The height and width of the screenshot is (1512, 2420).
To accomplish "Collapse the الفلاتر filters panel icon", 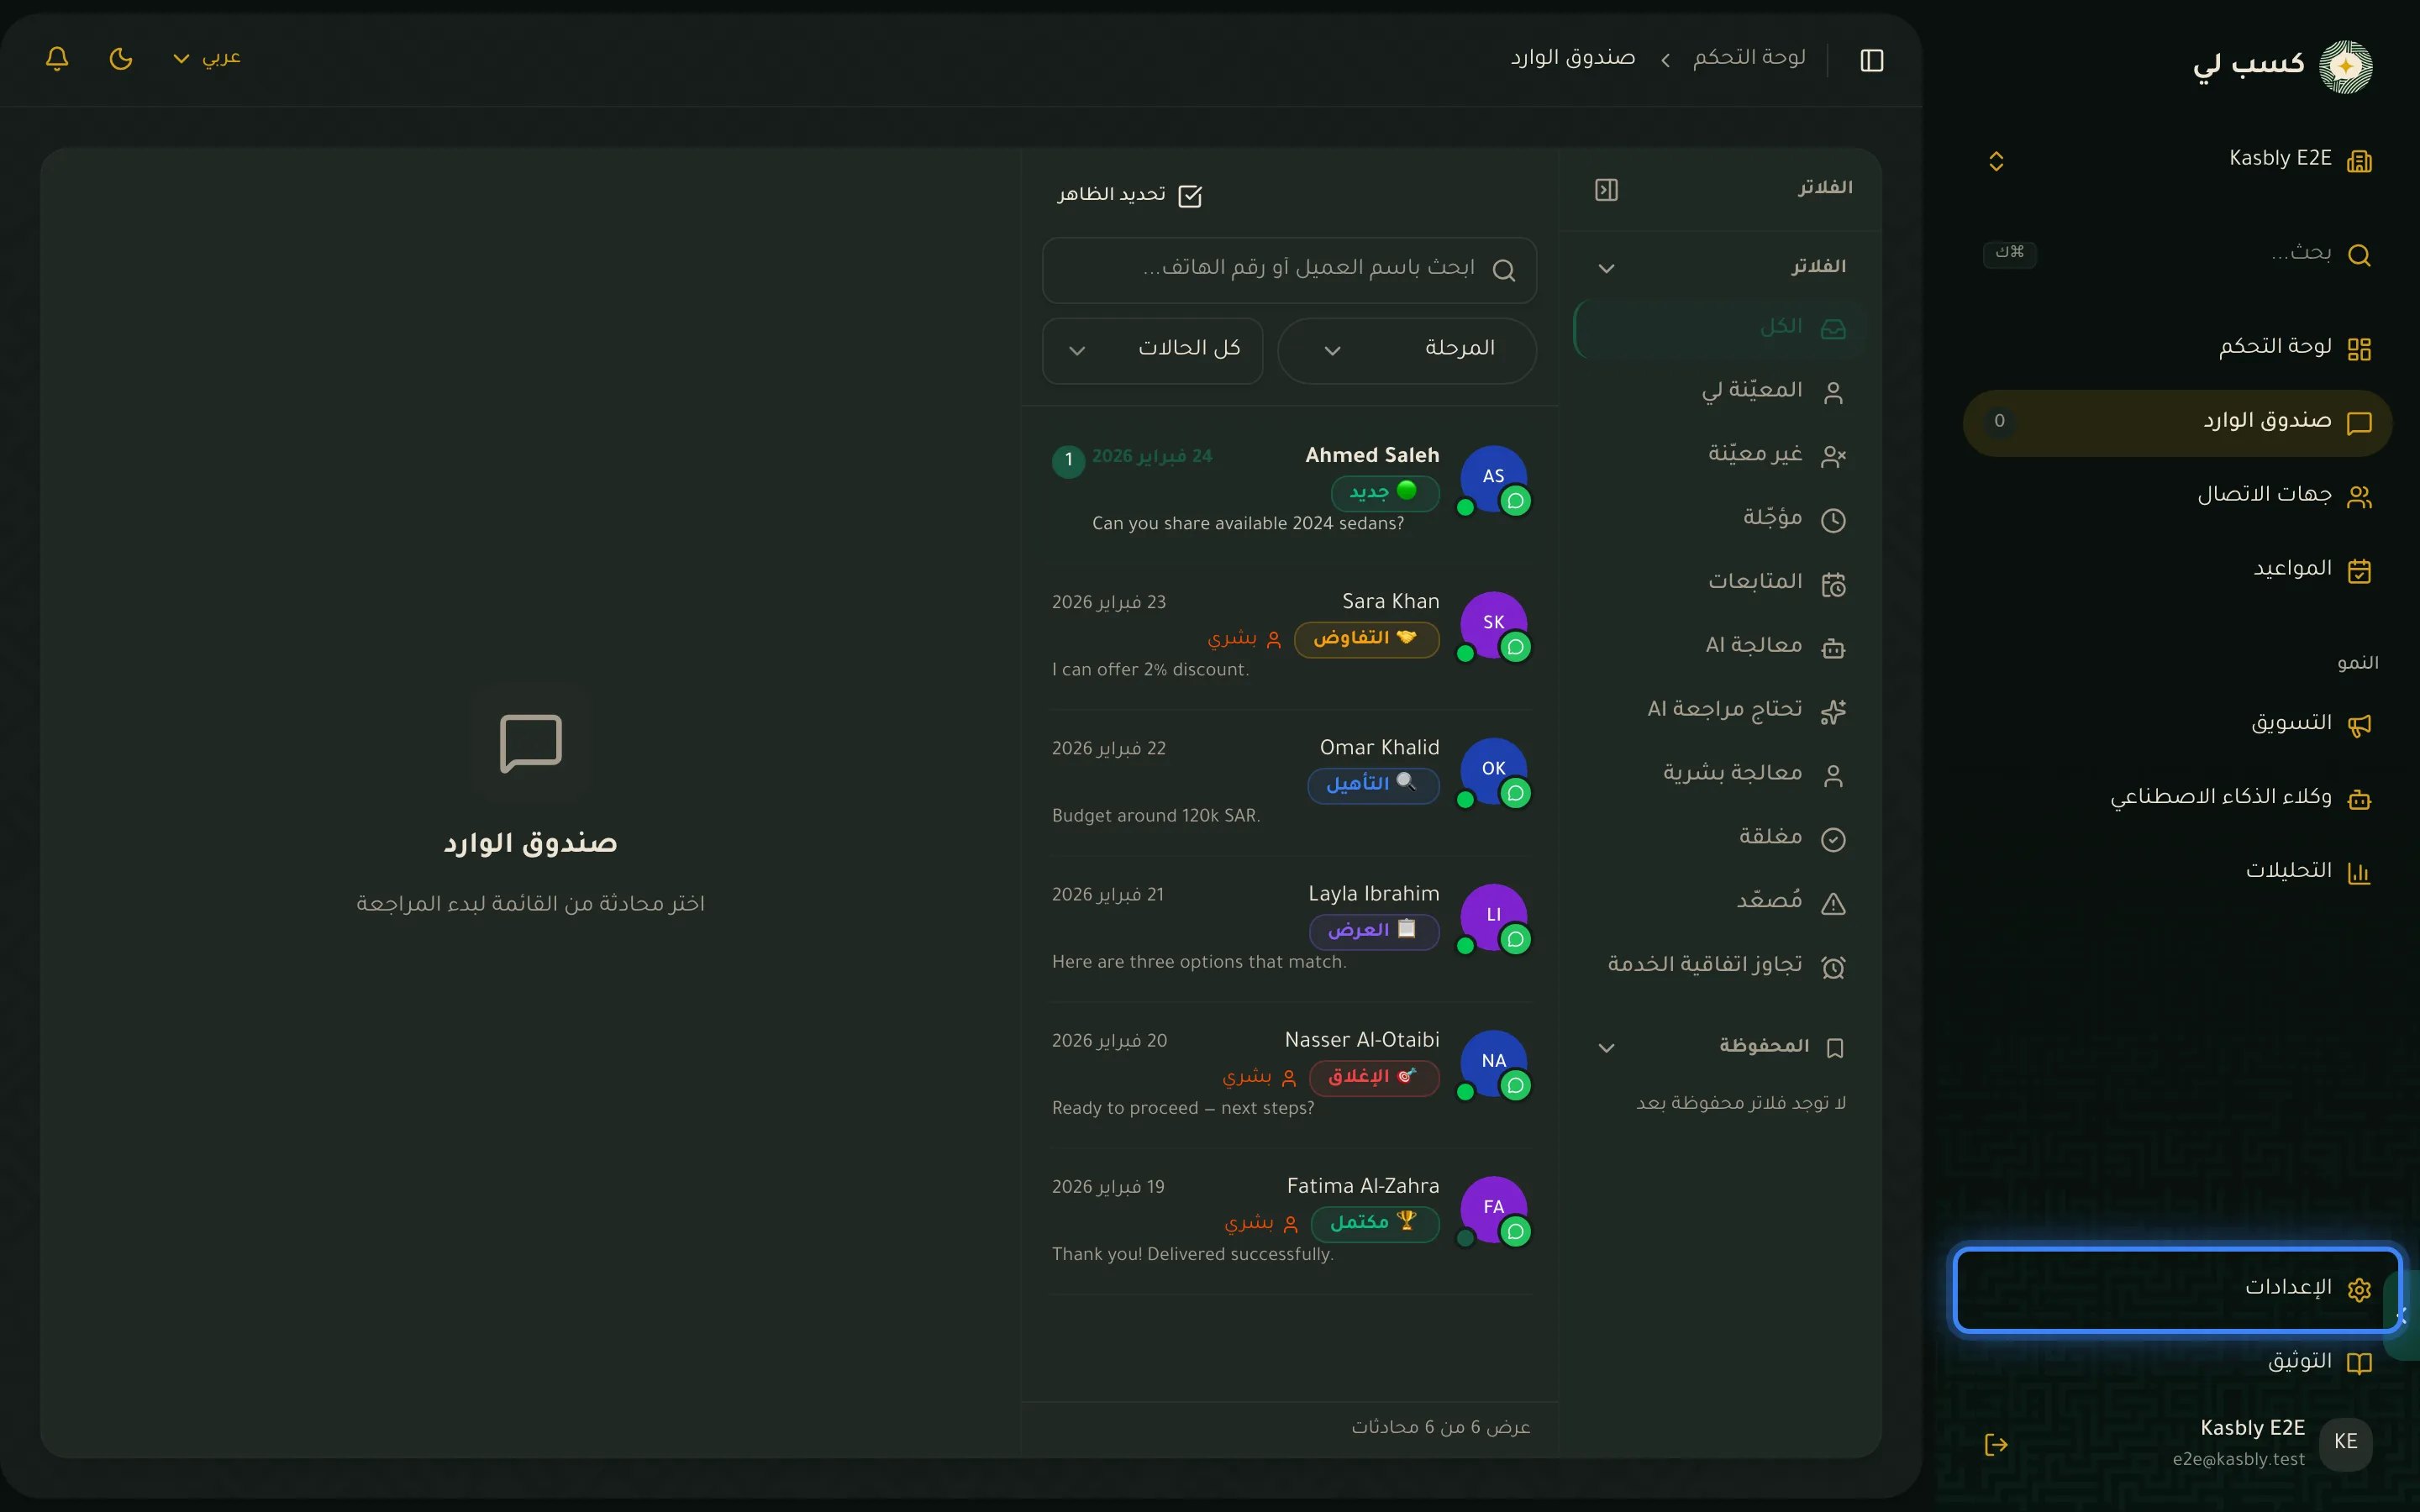I will 1606,189.
